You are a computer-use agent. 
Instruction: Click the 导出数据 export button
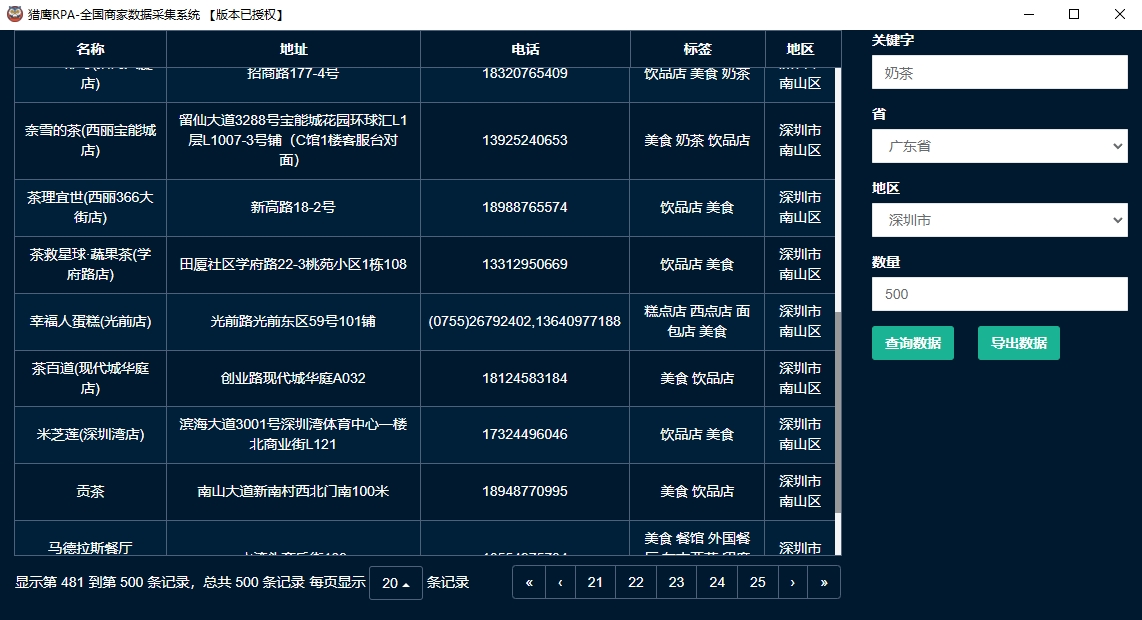1018,343
